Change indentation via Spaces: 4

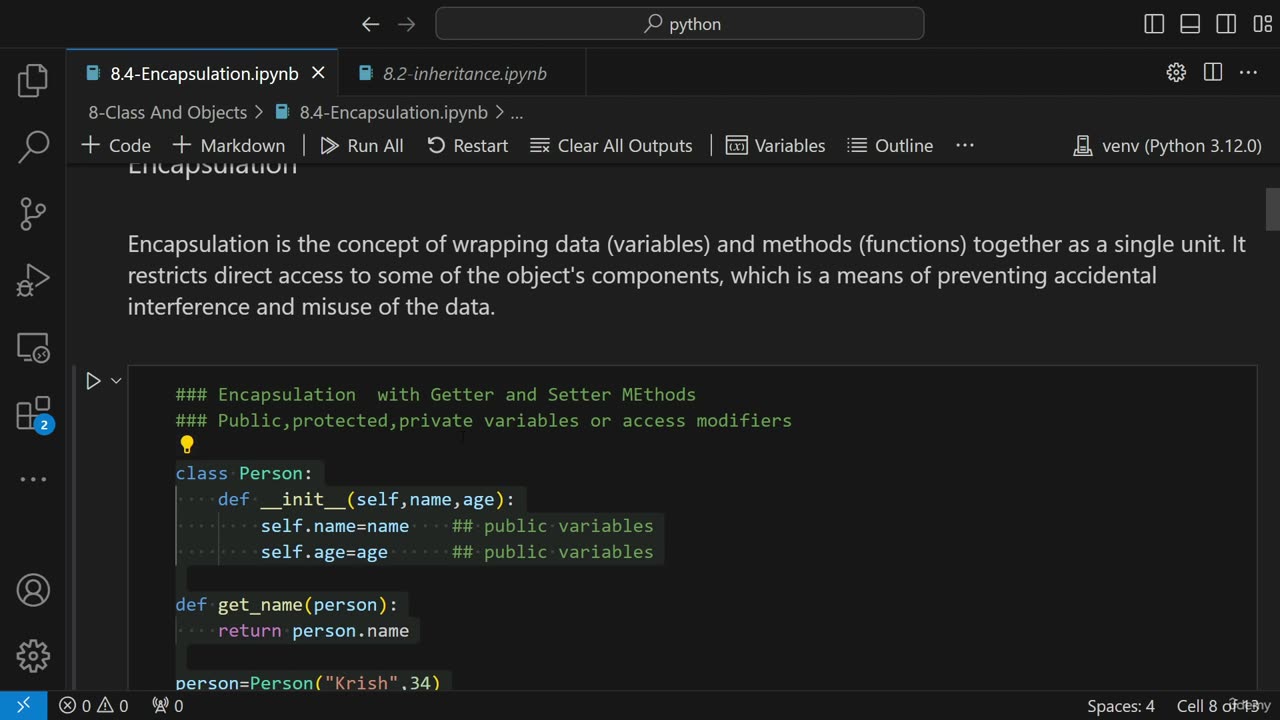tap(1121, 706)
